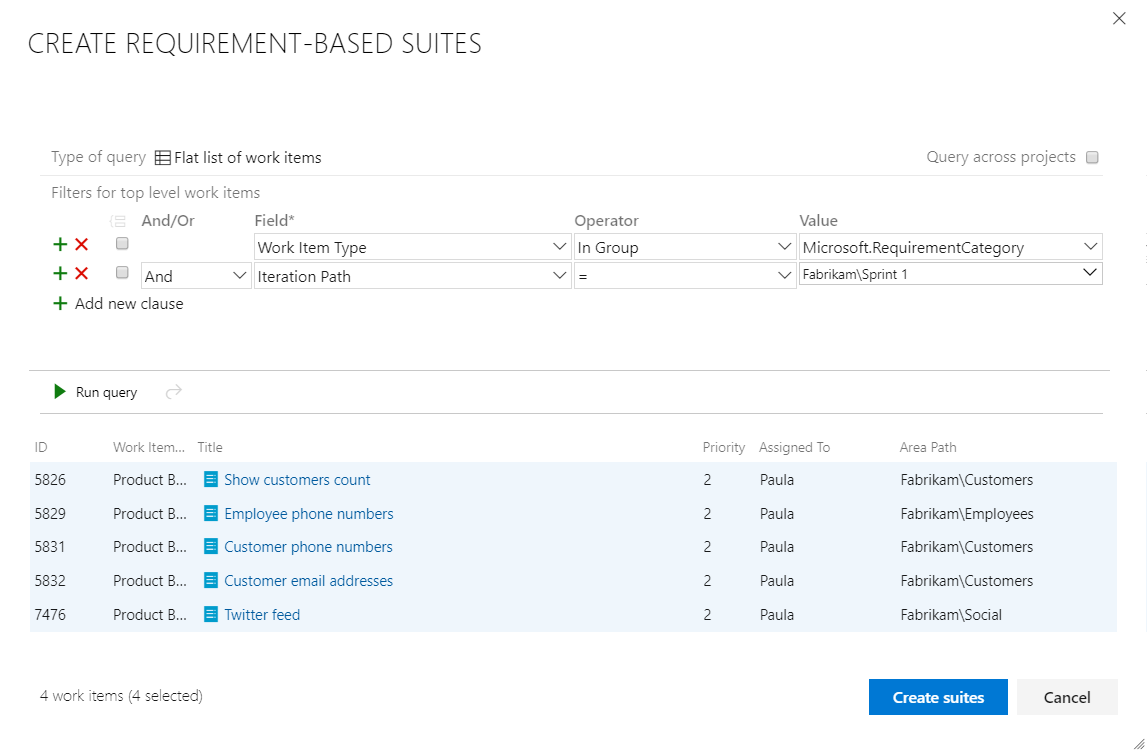Open the In Group operator dropdown
1147x752 pixels.
point(685,247)
